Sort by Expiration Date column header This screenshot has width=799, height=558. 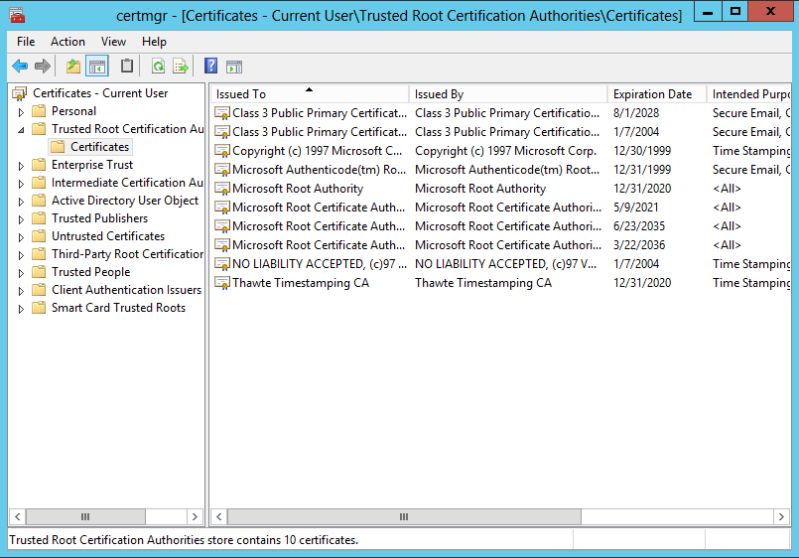point(657,94)
